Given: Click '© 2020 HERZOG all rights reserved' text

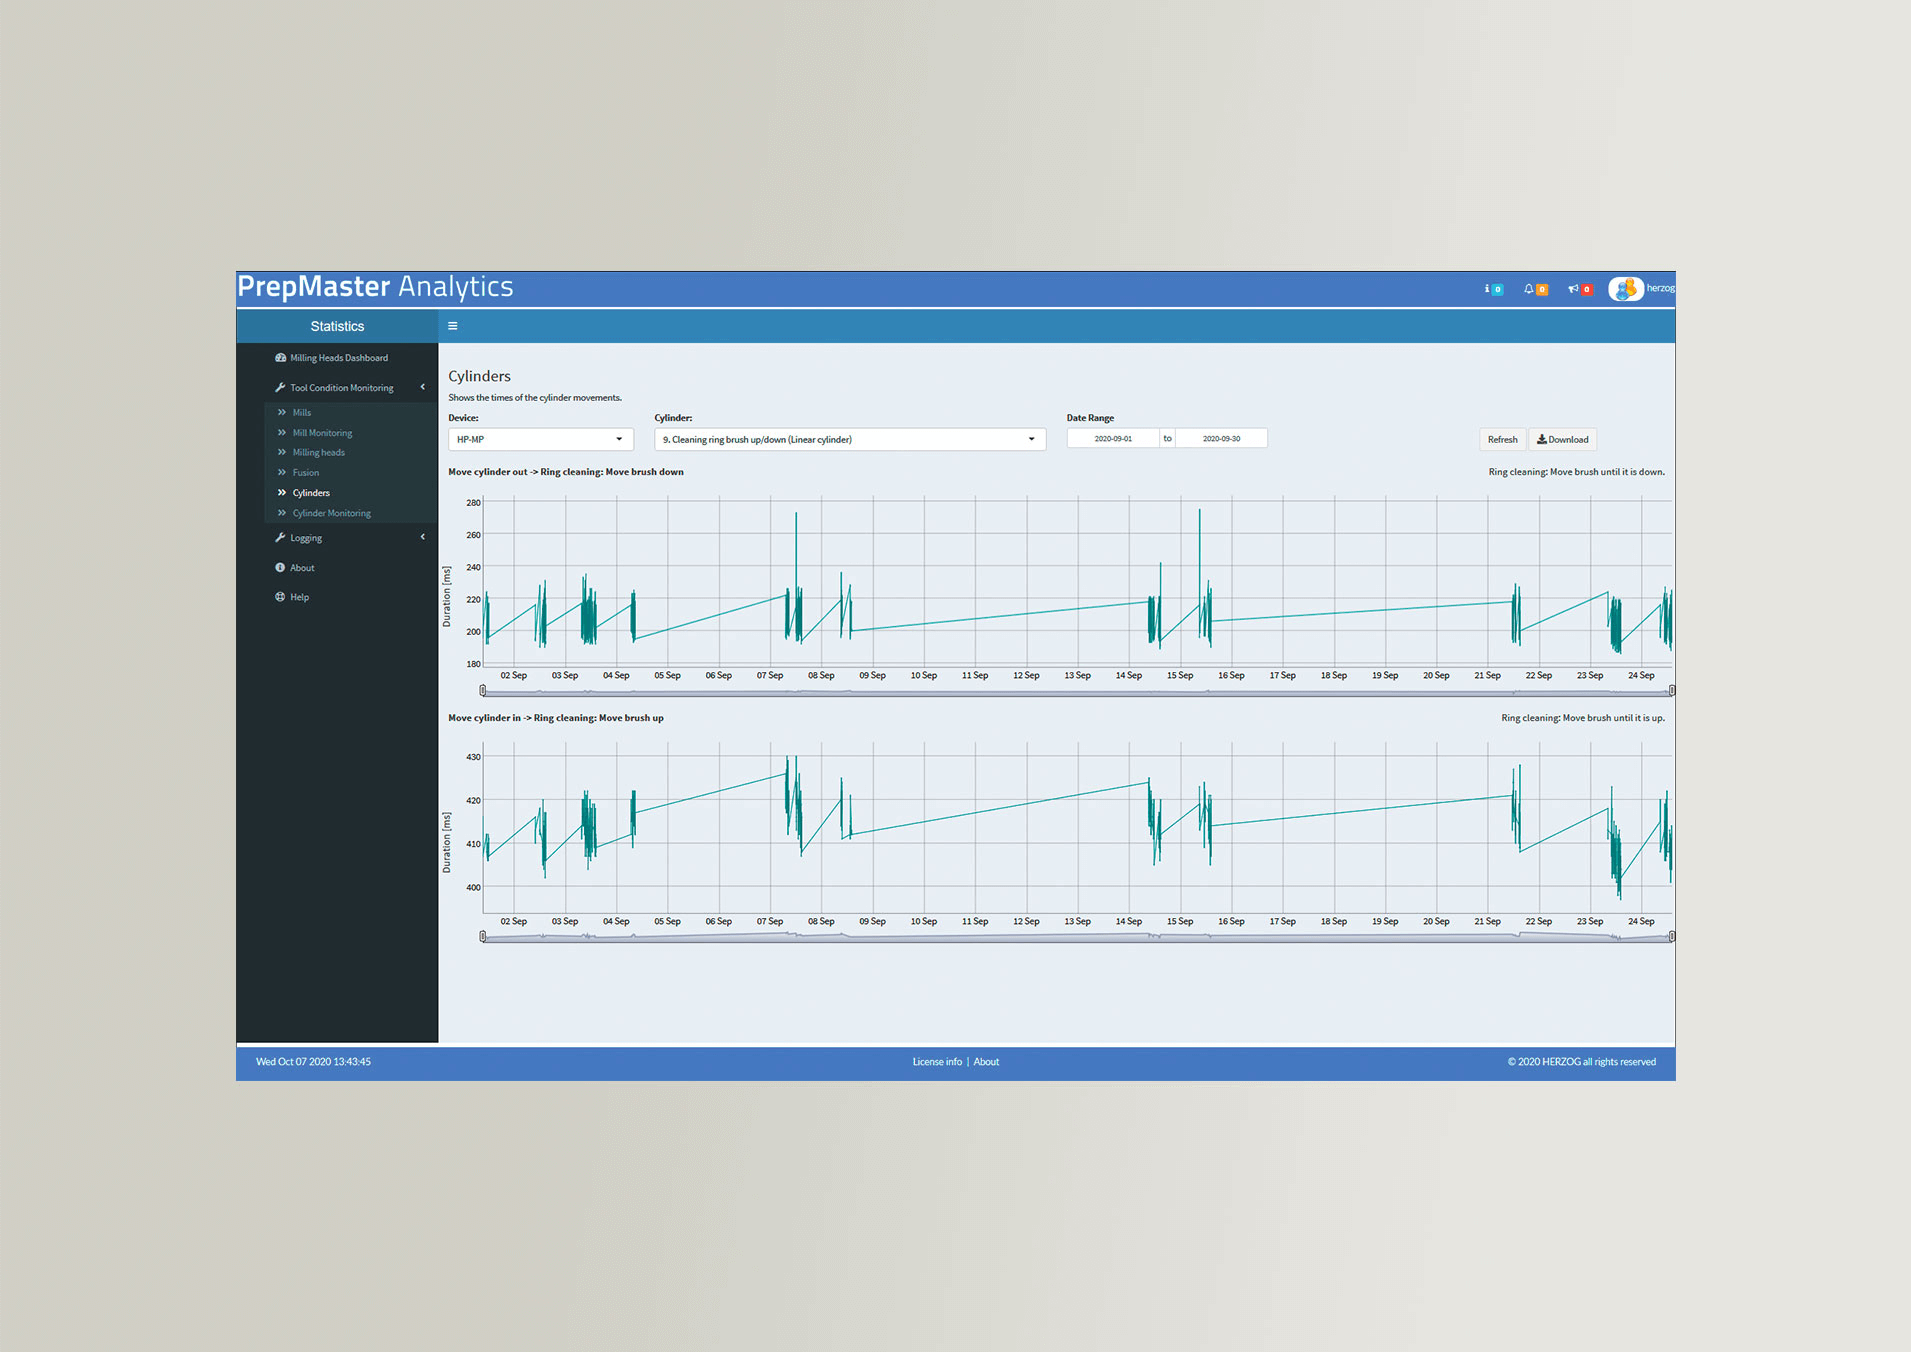Looking at the screenshot, I should click(1582, 1062).
